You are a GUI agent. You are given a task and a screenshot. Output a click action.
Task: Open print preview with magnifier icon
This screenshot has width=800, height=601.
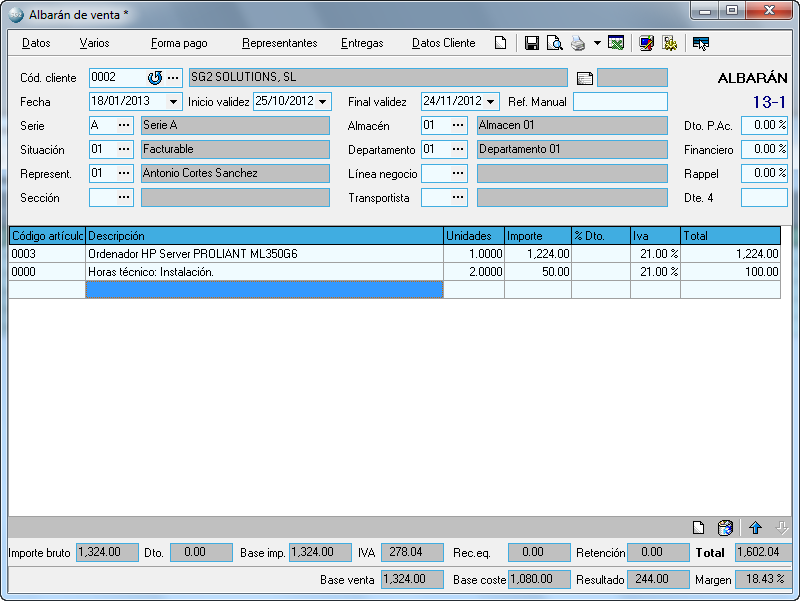pyautogui.click(x=554, y=43)
